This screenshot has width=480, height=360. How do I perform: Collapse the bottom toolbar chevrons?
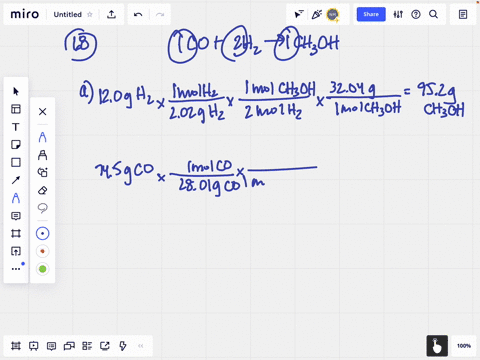point(141,346)
